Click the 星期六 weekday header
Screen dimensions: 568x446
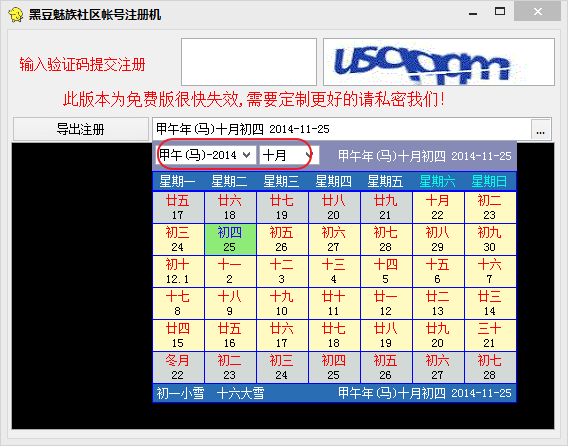click(x=438, y=181)
